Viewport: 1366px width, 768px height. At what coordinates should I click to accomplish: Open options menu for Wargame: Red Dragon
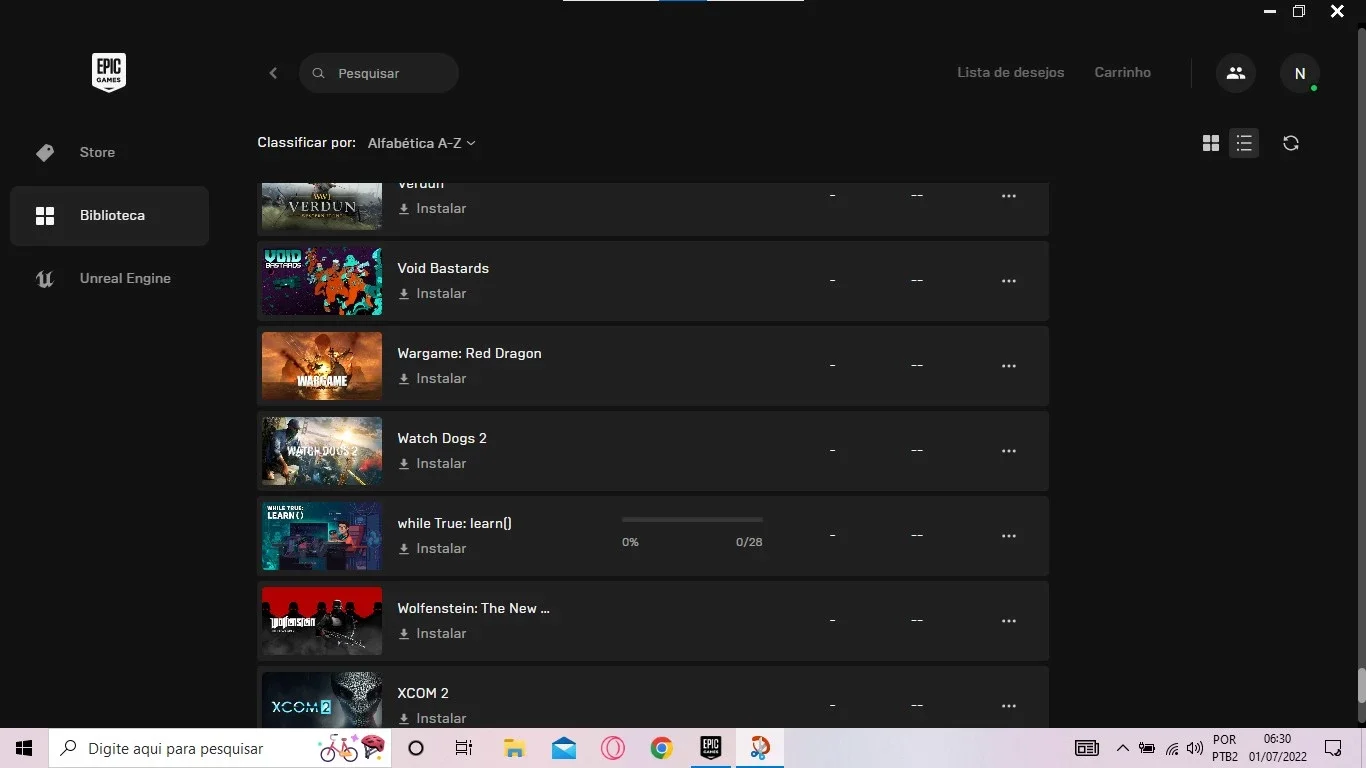(x=1009, y=366)
